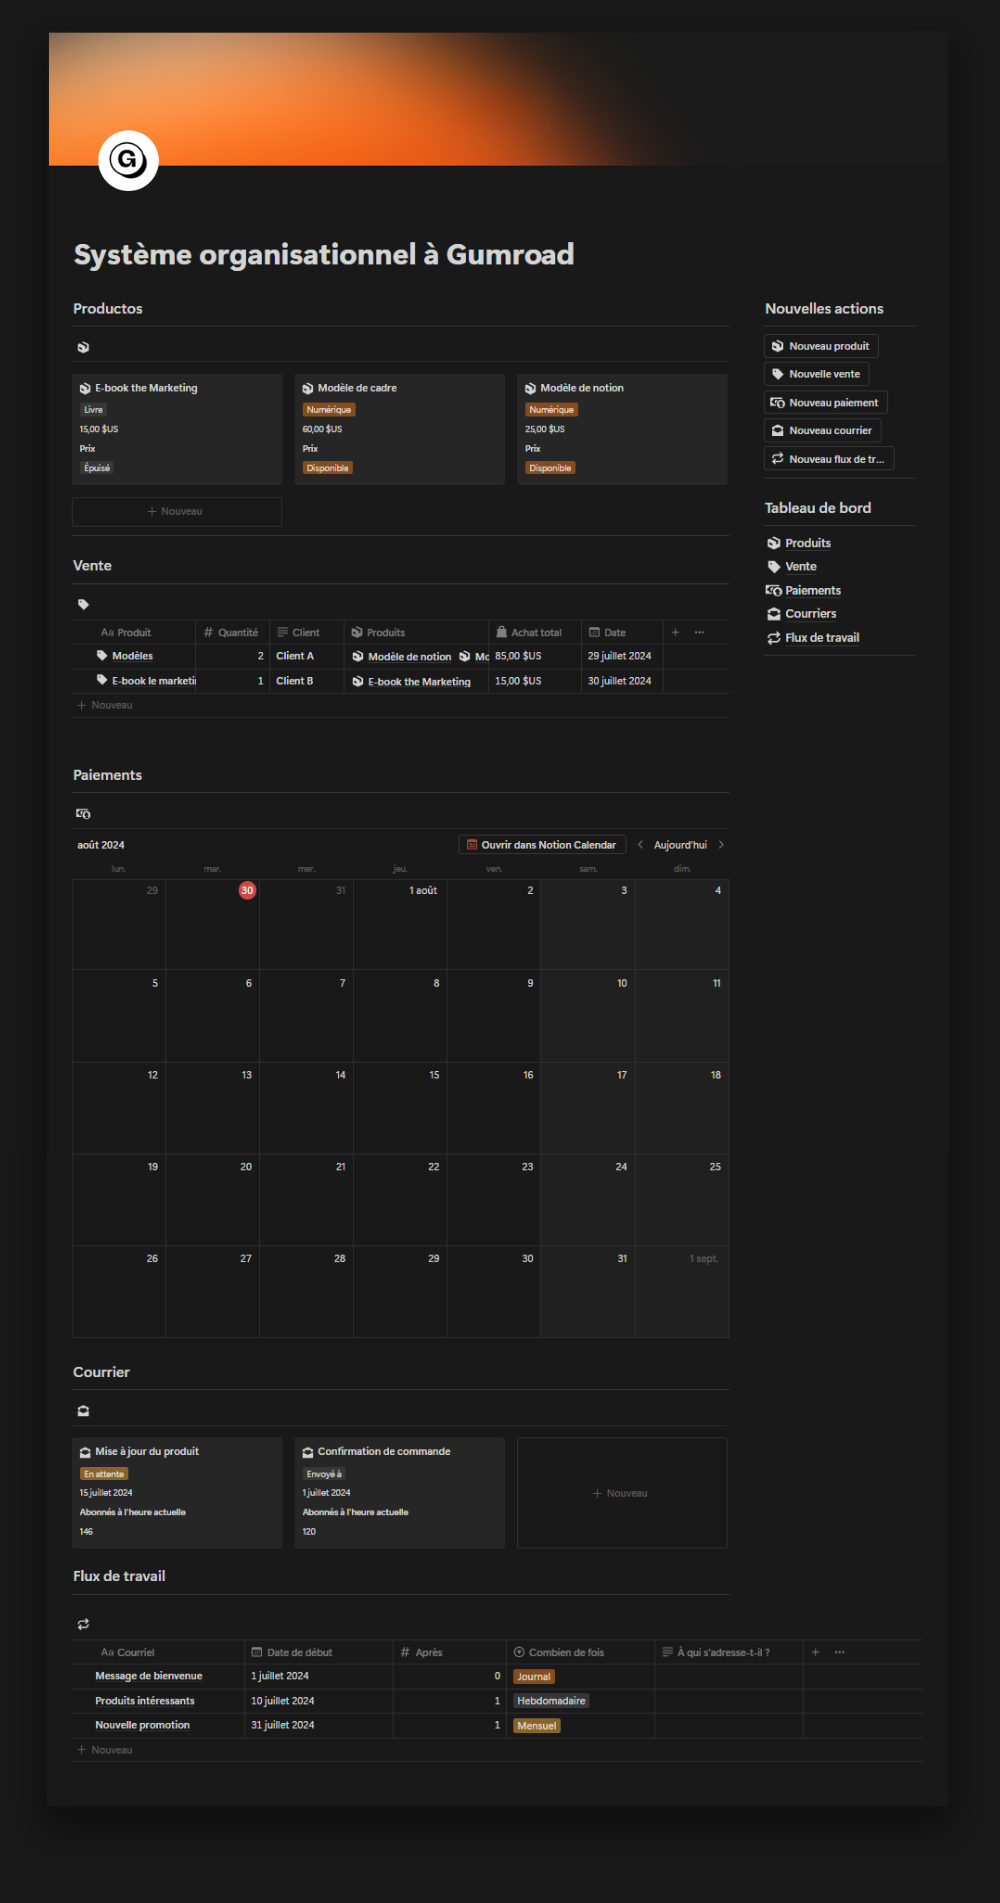
Task: Click the tag view icon under Vente
Action: pyautogui.click(x=83, y=604)
